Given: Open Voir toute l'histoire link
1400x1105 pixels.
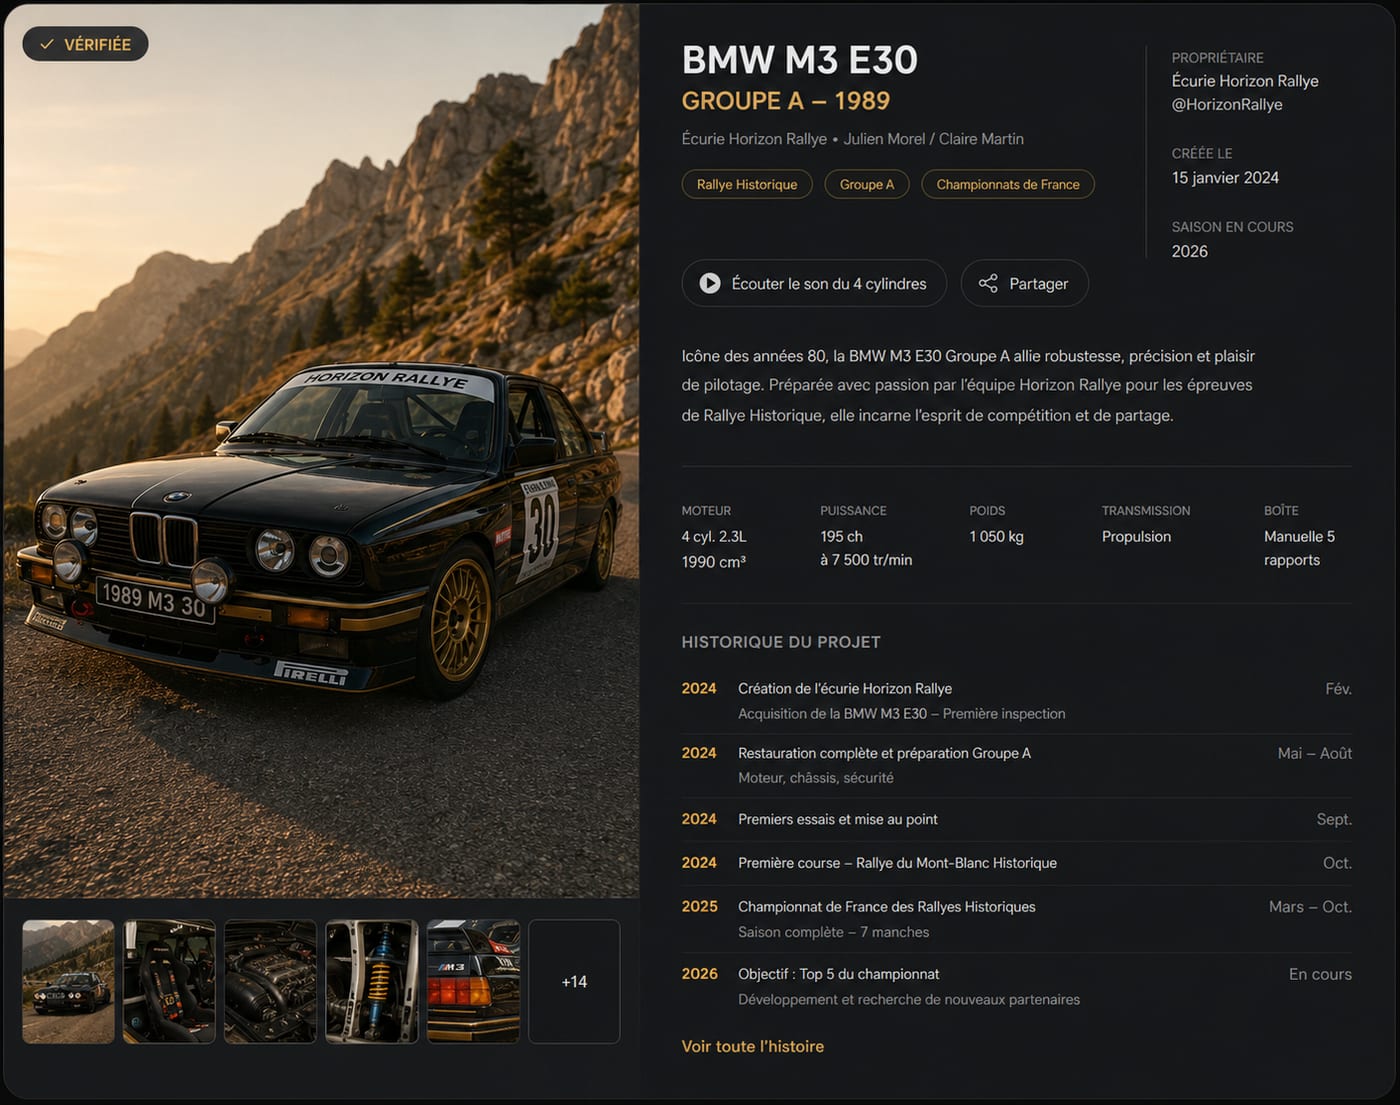Looking at the screenshot, I should point(753,1046).
